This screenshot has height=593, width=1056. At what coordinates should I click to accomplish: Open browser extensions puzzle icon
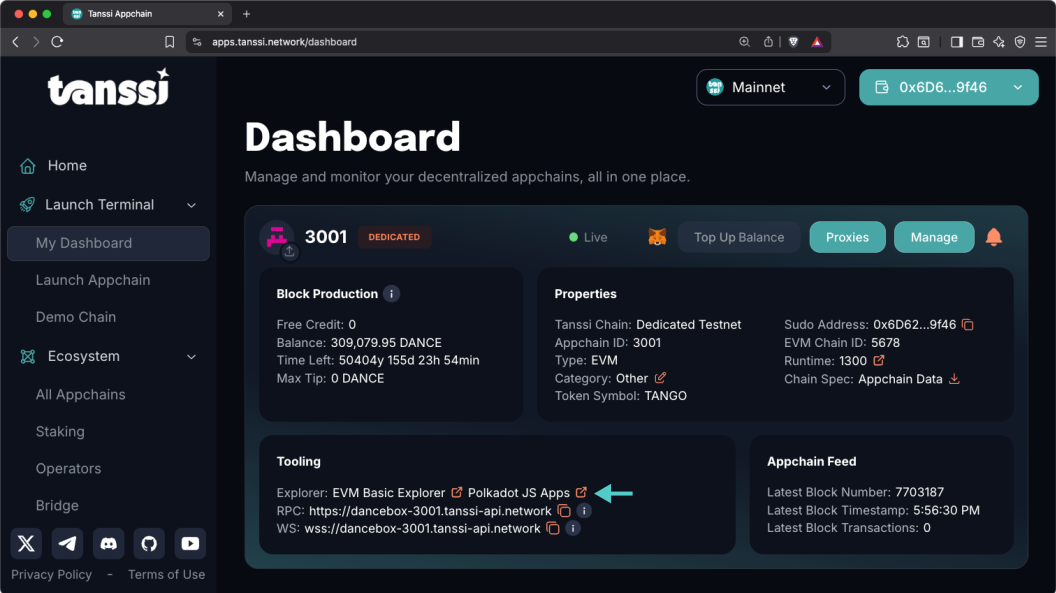click(x=902, y=42)
